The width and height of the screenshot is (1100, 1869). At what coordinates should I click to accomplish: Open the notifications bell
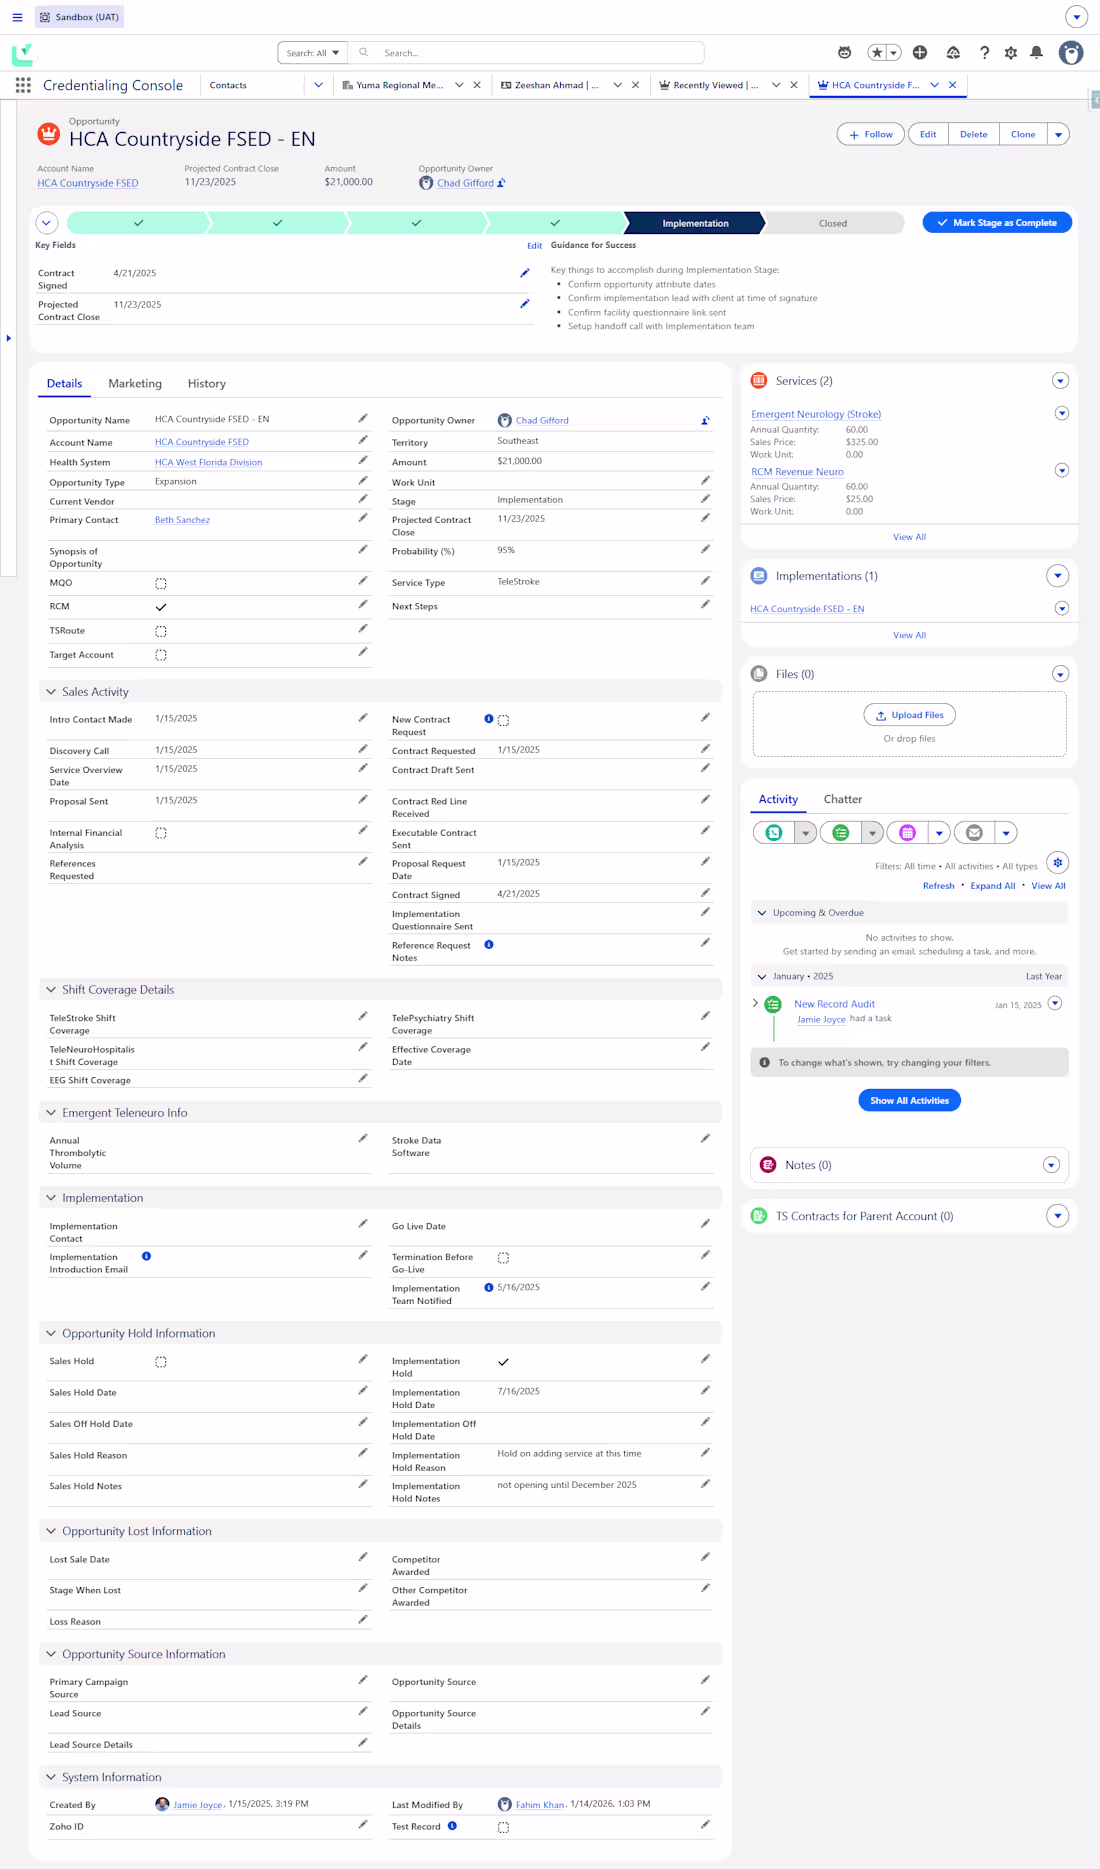click(1037, 53)
